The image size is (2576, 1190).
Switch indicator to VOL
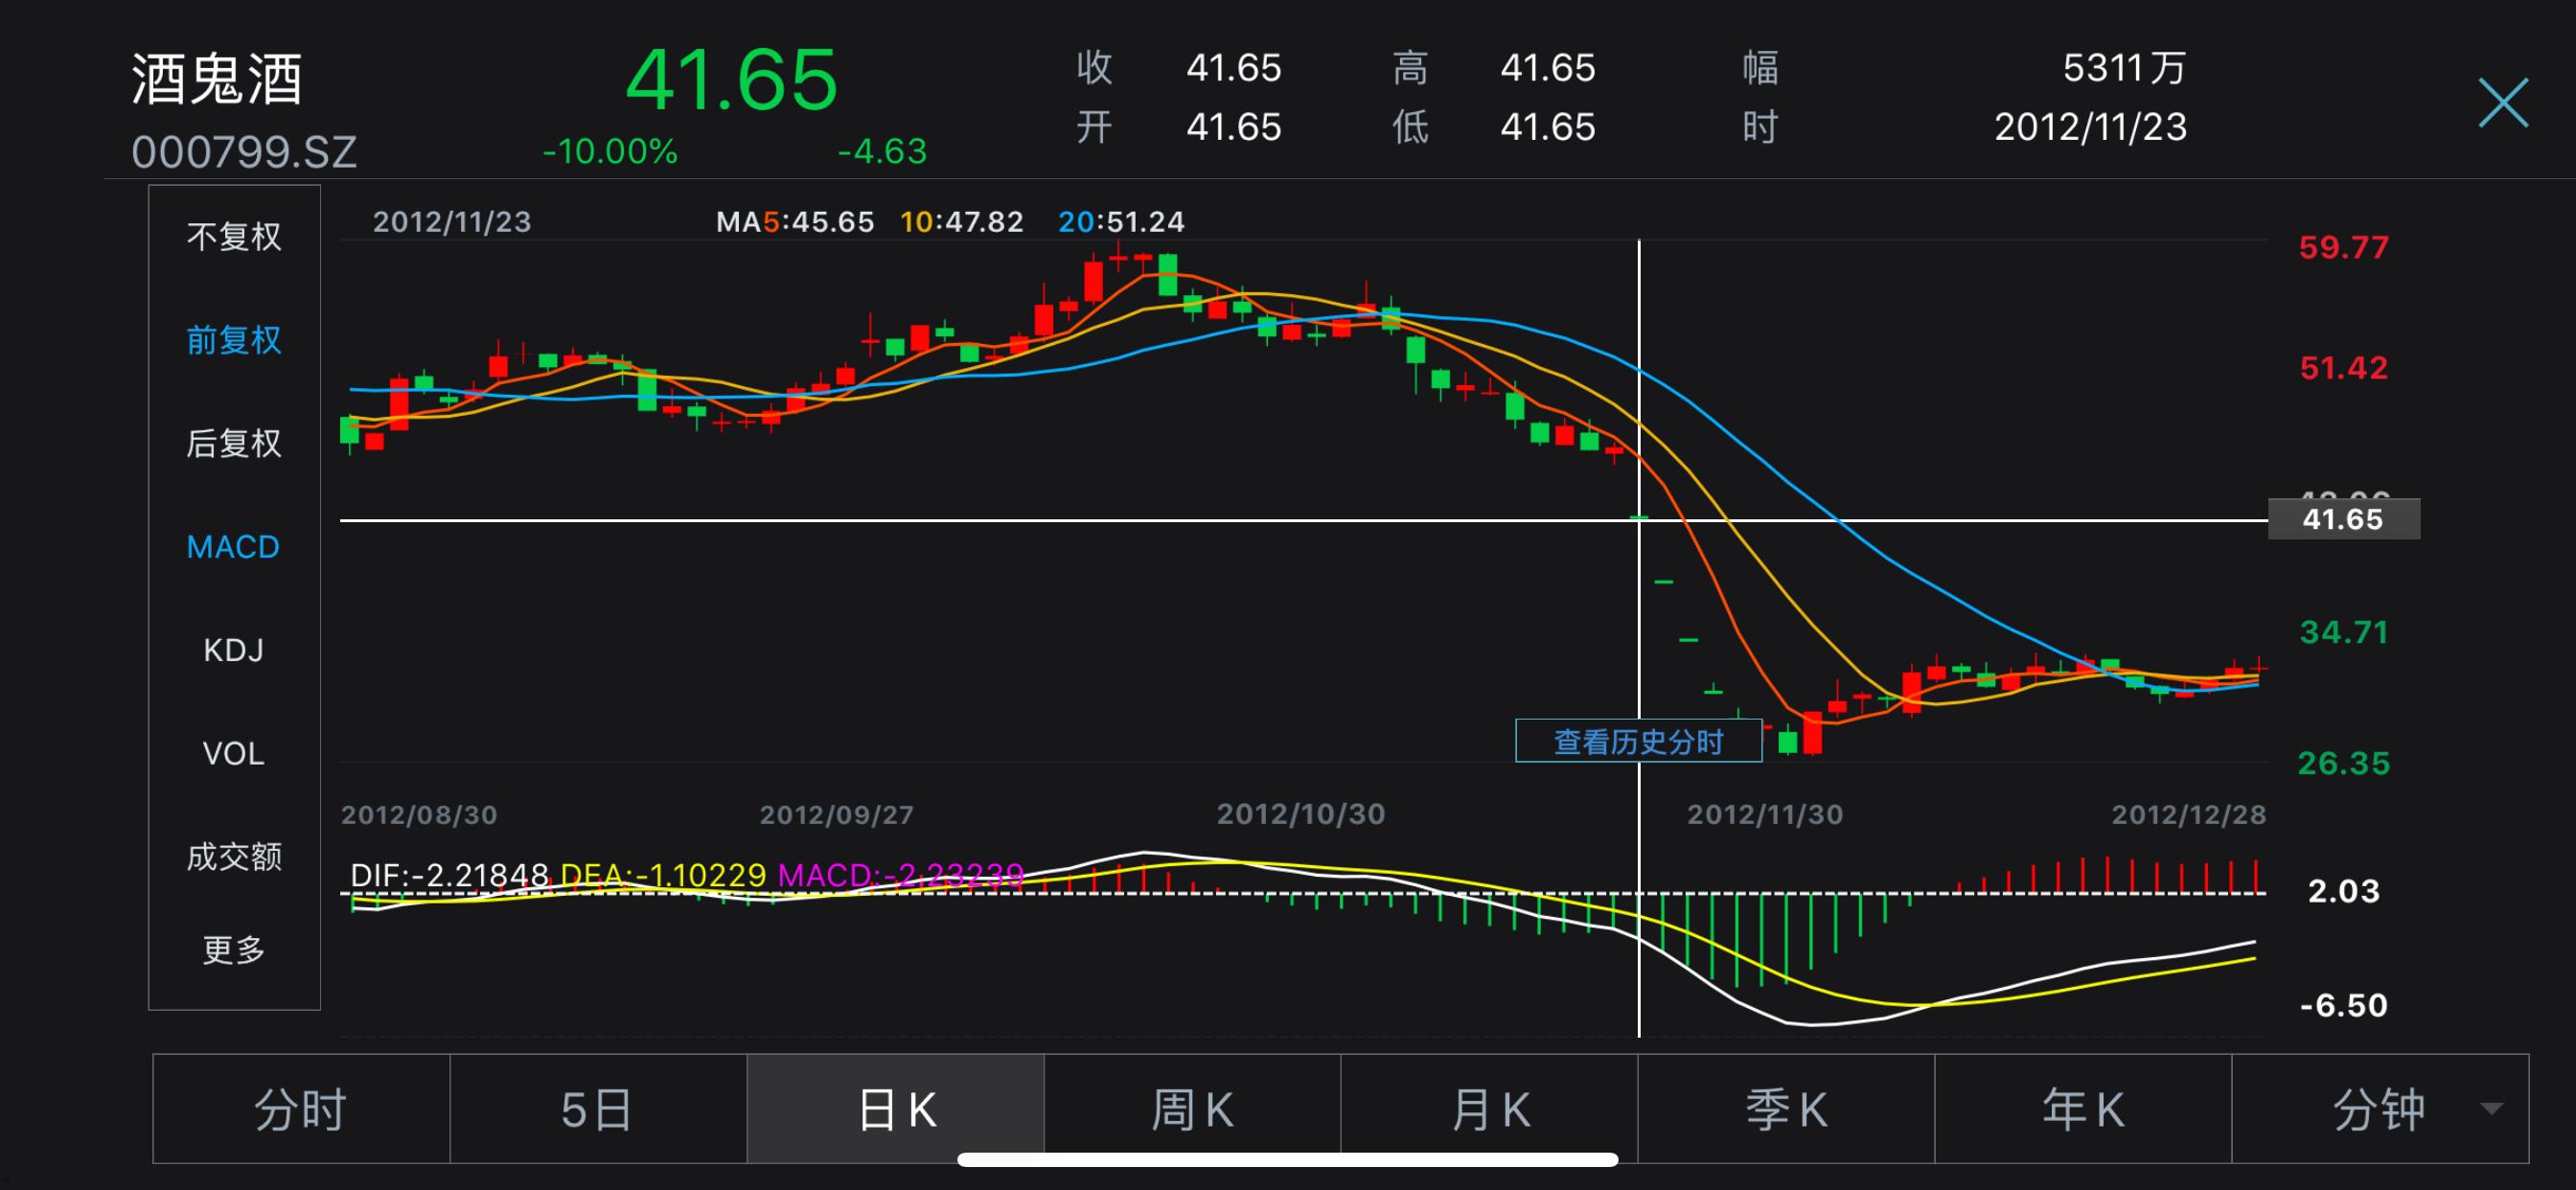click(233, 753)
